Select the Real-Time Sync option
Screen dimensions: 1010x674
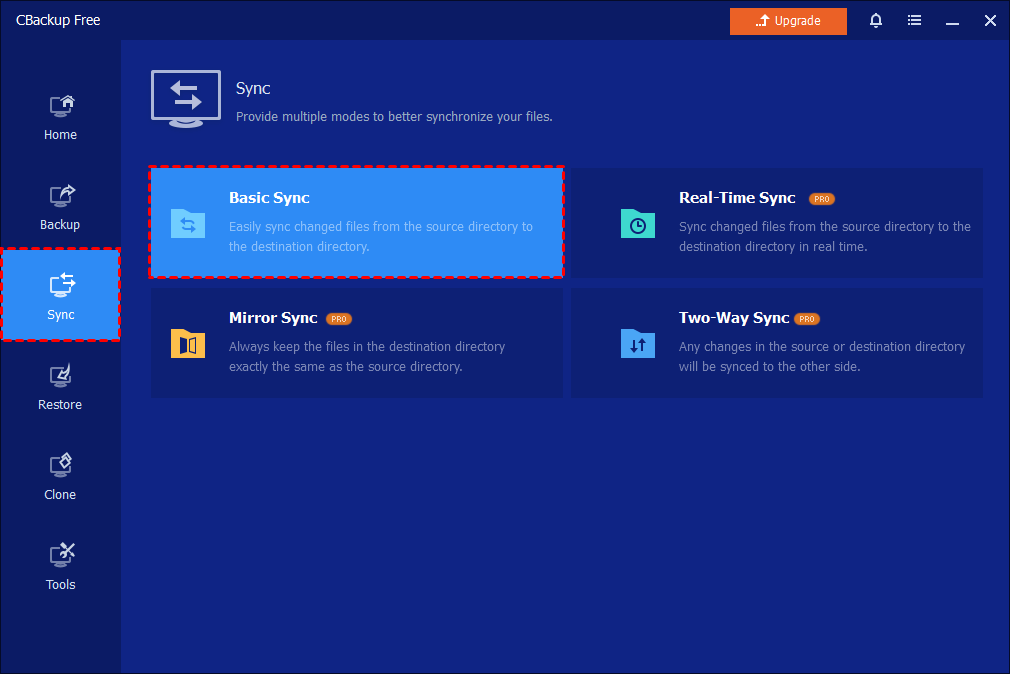pos(777,222)
